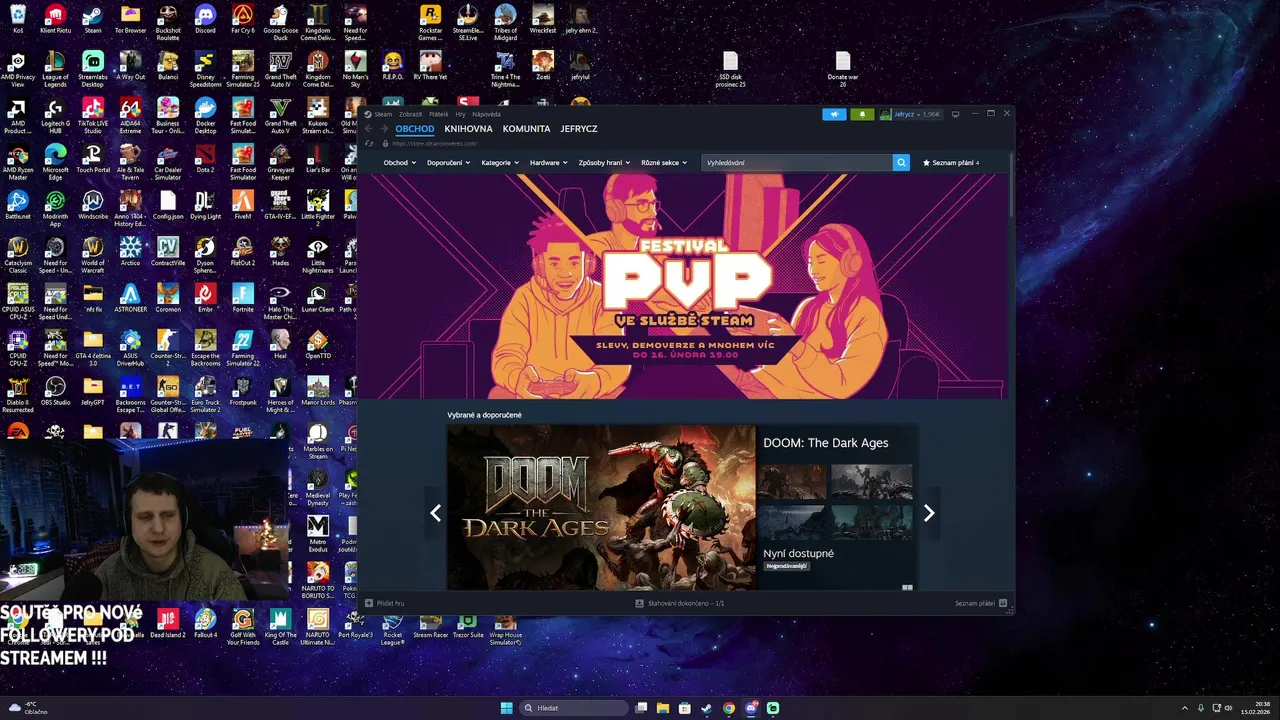The width and height of the screenshot is (1280, 720).
Task: Switch to the OBCHOD tab
Action: tap(414, 129)
